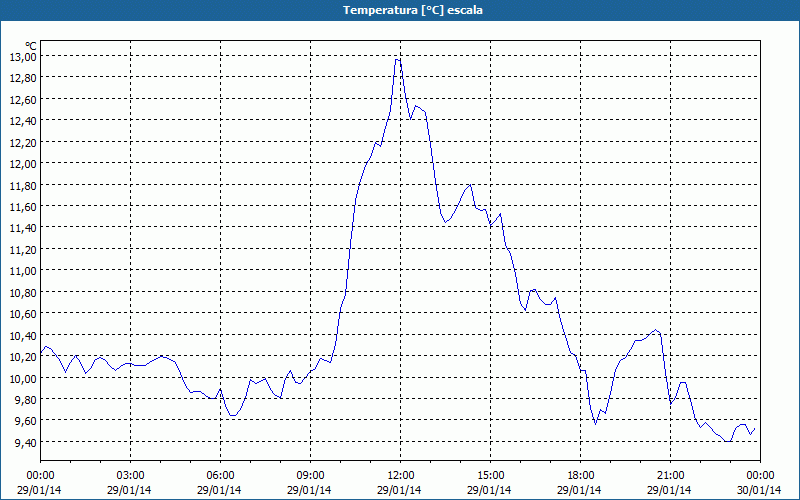Click the 11,60 y-axis label
The height and width of the screenshot is (500, 800).
pos(22,207)
